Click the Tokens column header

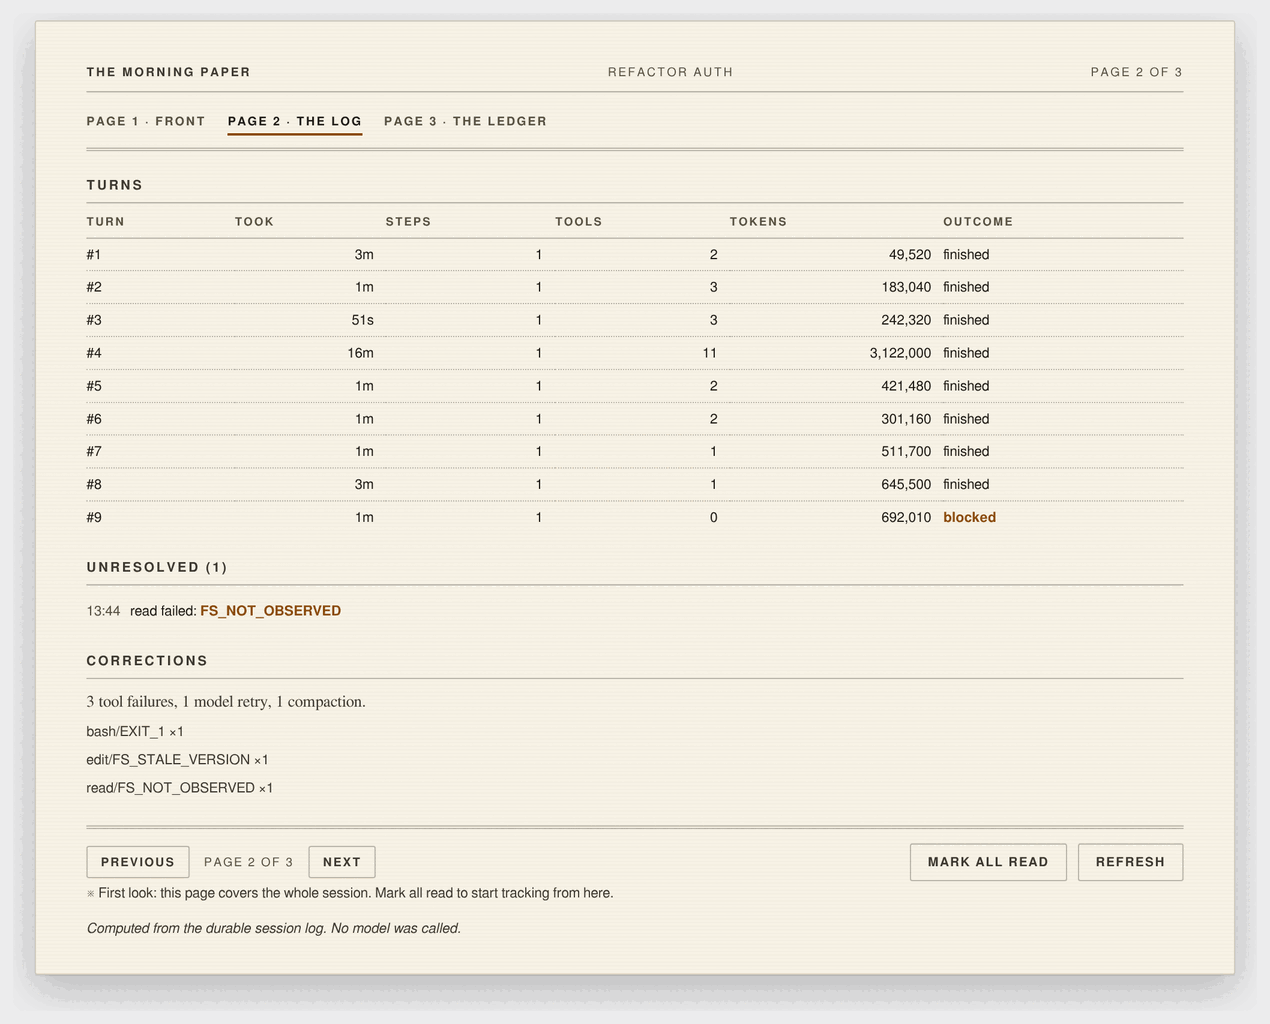click(758, 222)
